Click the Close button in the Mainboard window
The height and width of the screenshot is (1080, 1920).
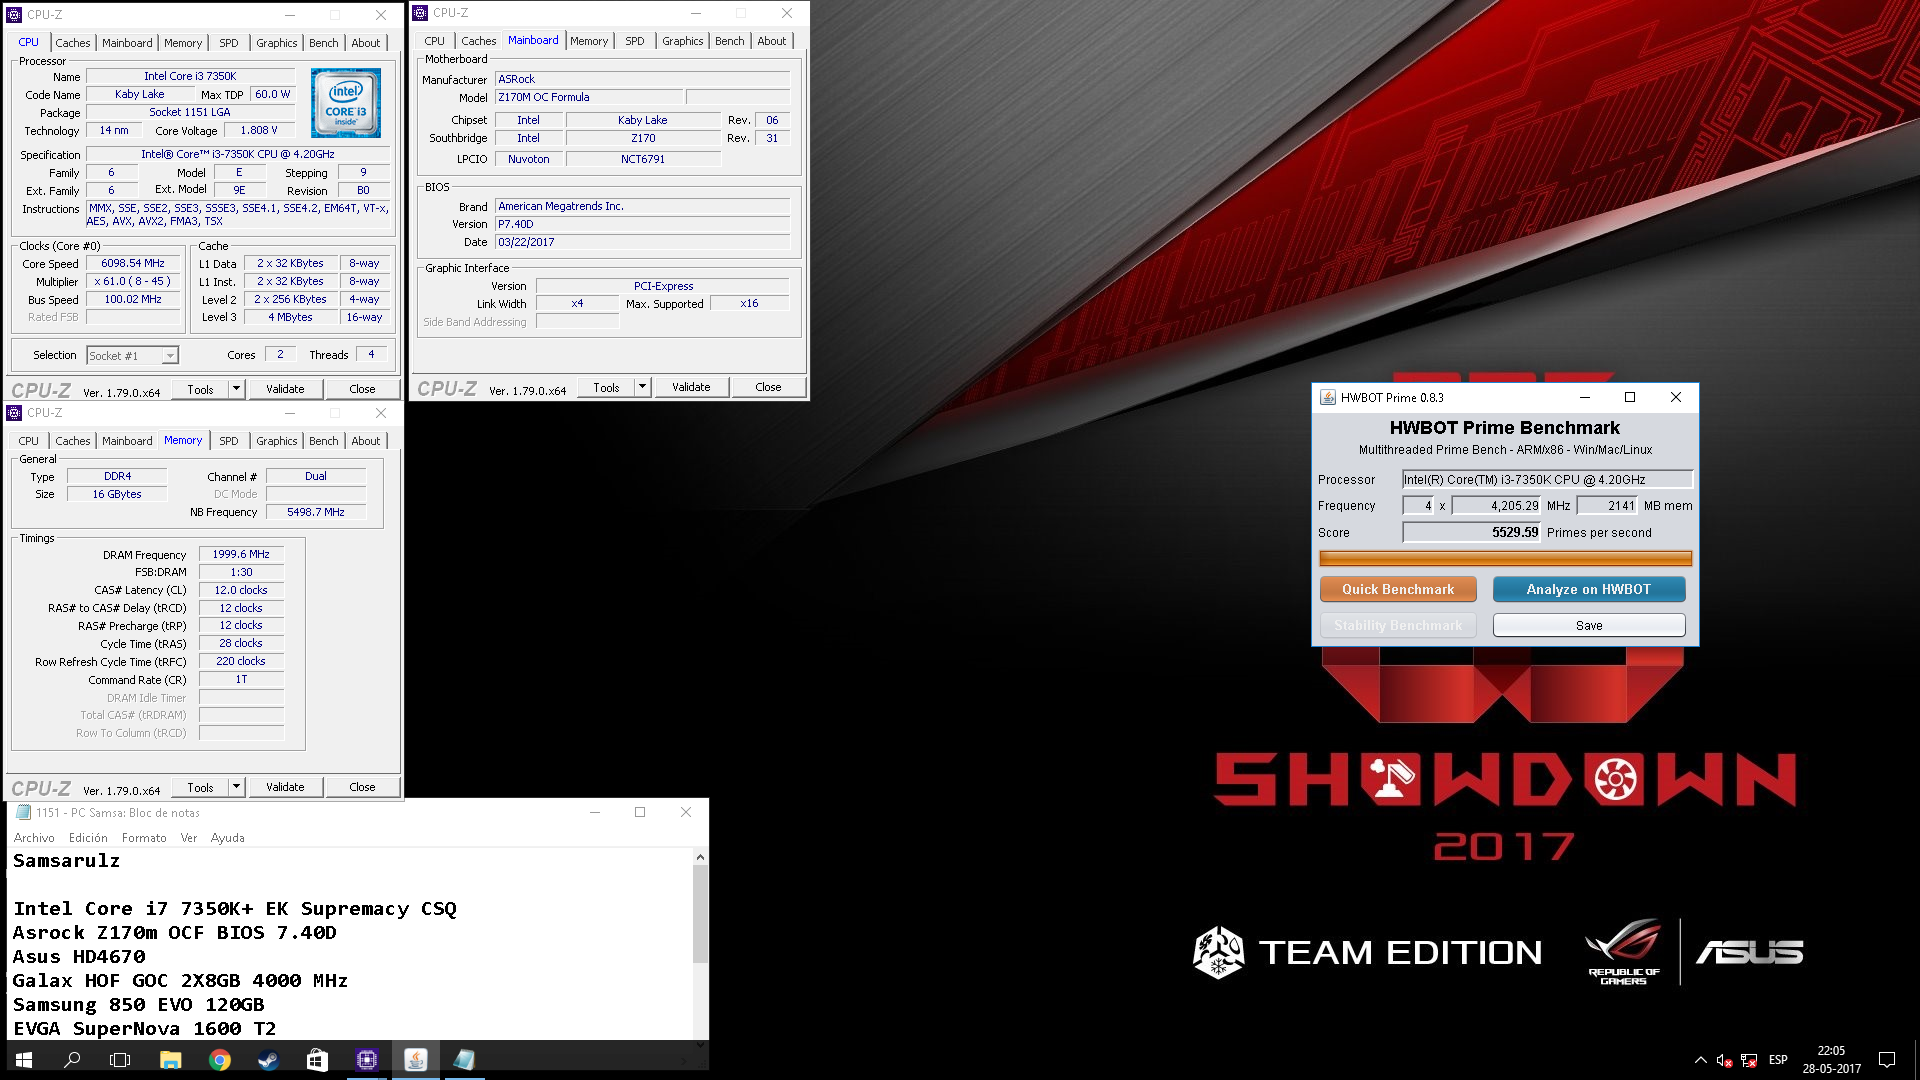pyautogui.click(x=768, y=387)
